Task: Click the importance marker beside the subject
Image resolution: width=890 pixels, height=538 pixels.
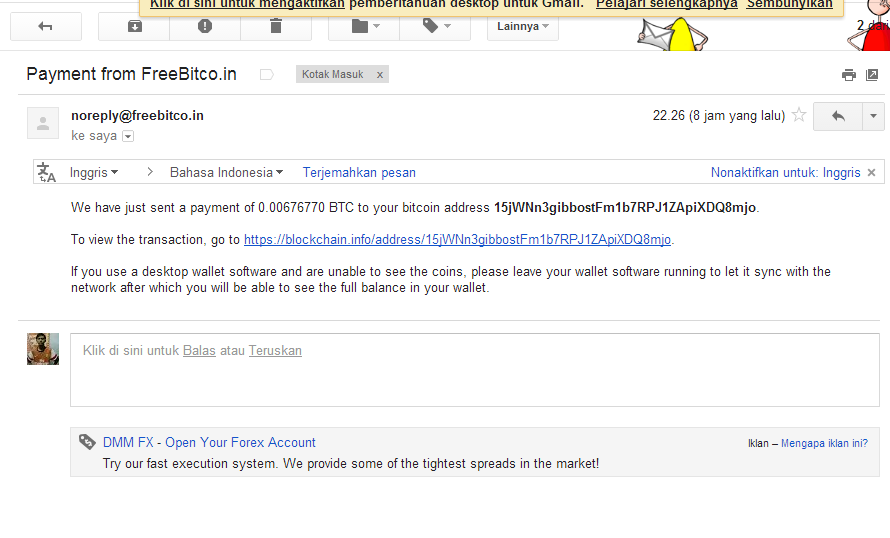Action: [267, 74]
